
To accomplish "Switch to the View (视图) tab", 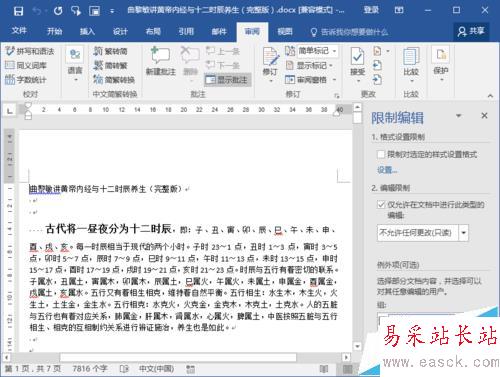I will (285, 31).
